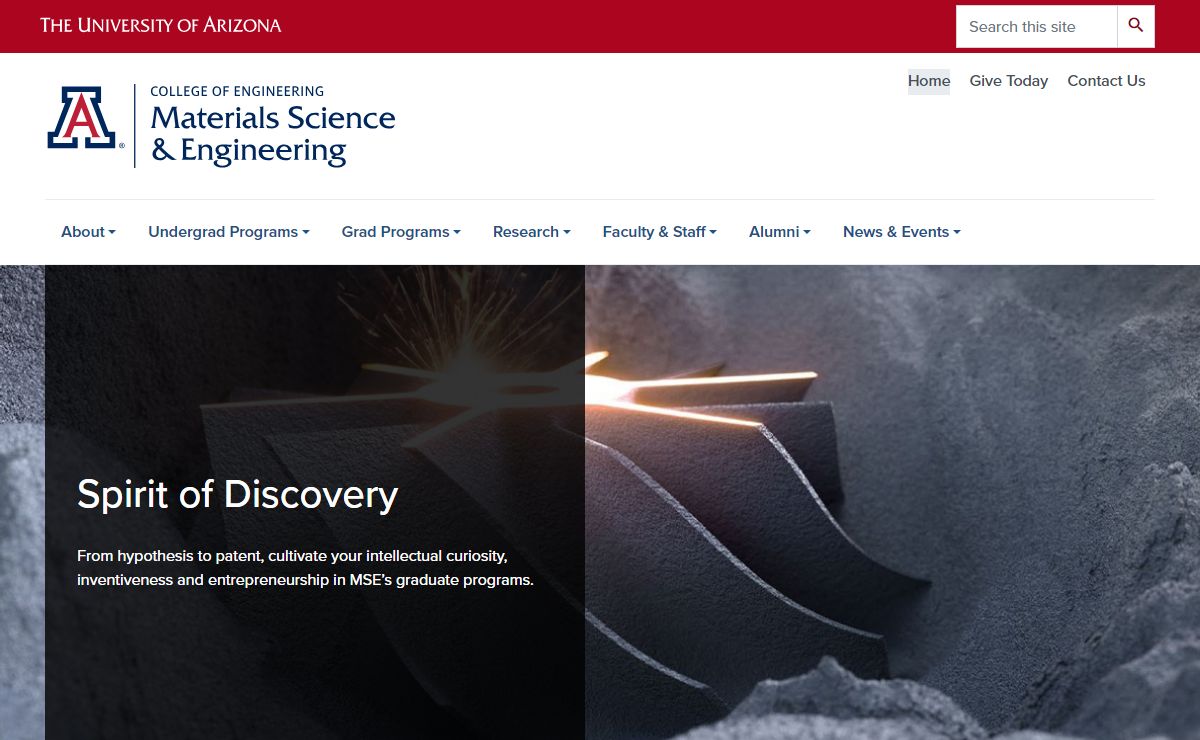Screen dimensions: 1200x740
Task: Click the Spirit of Discovery heading
Action: (238, 494)
